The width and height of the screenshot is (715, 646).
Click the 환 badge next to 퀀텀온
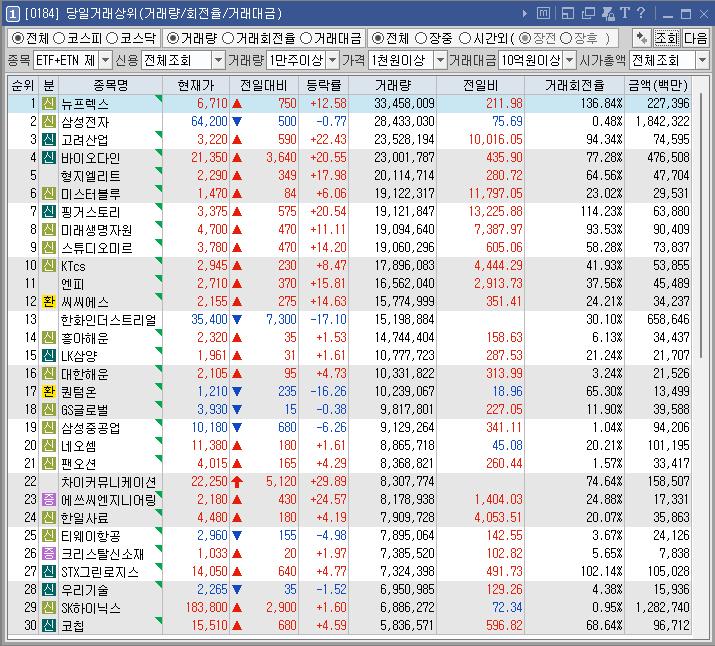pyautogui.click(x=49, y=391)
